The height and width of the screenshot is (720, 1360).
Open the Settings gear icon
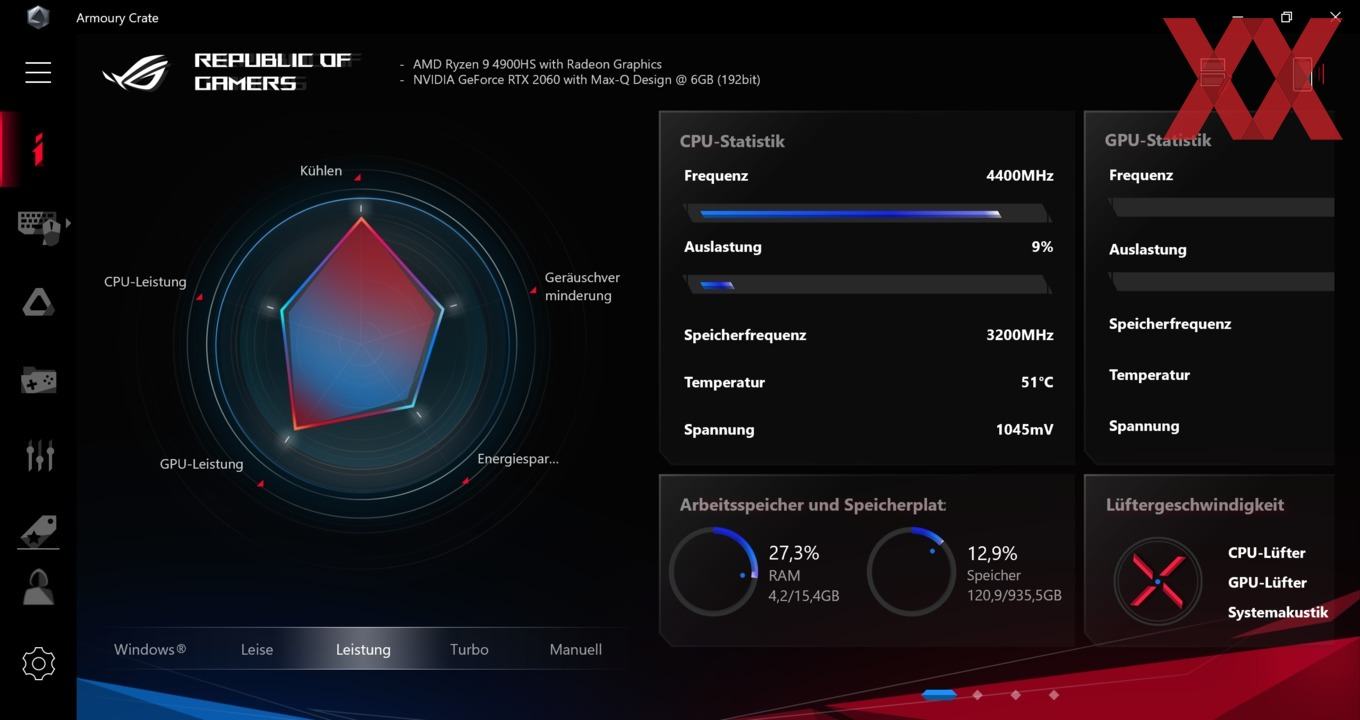click(38, 664)
